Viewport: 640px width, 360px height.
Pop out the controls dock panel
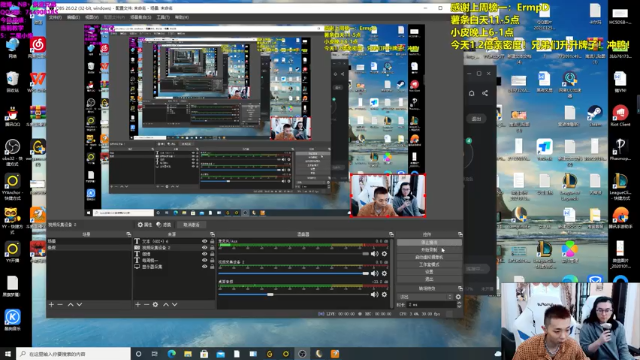point(460,234)
